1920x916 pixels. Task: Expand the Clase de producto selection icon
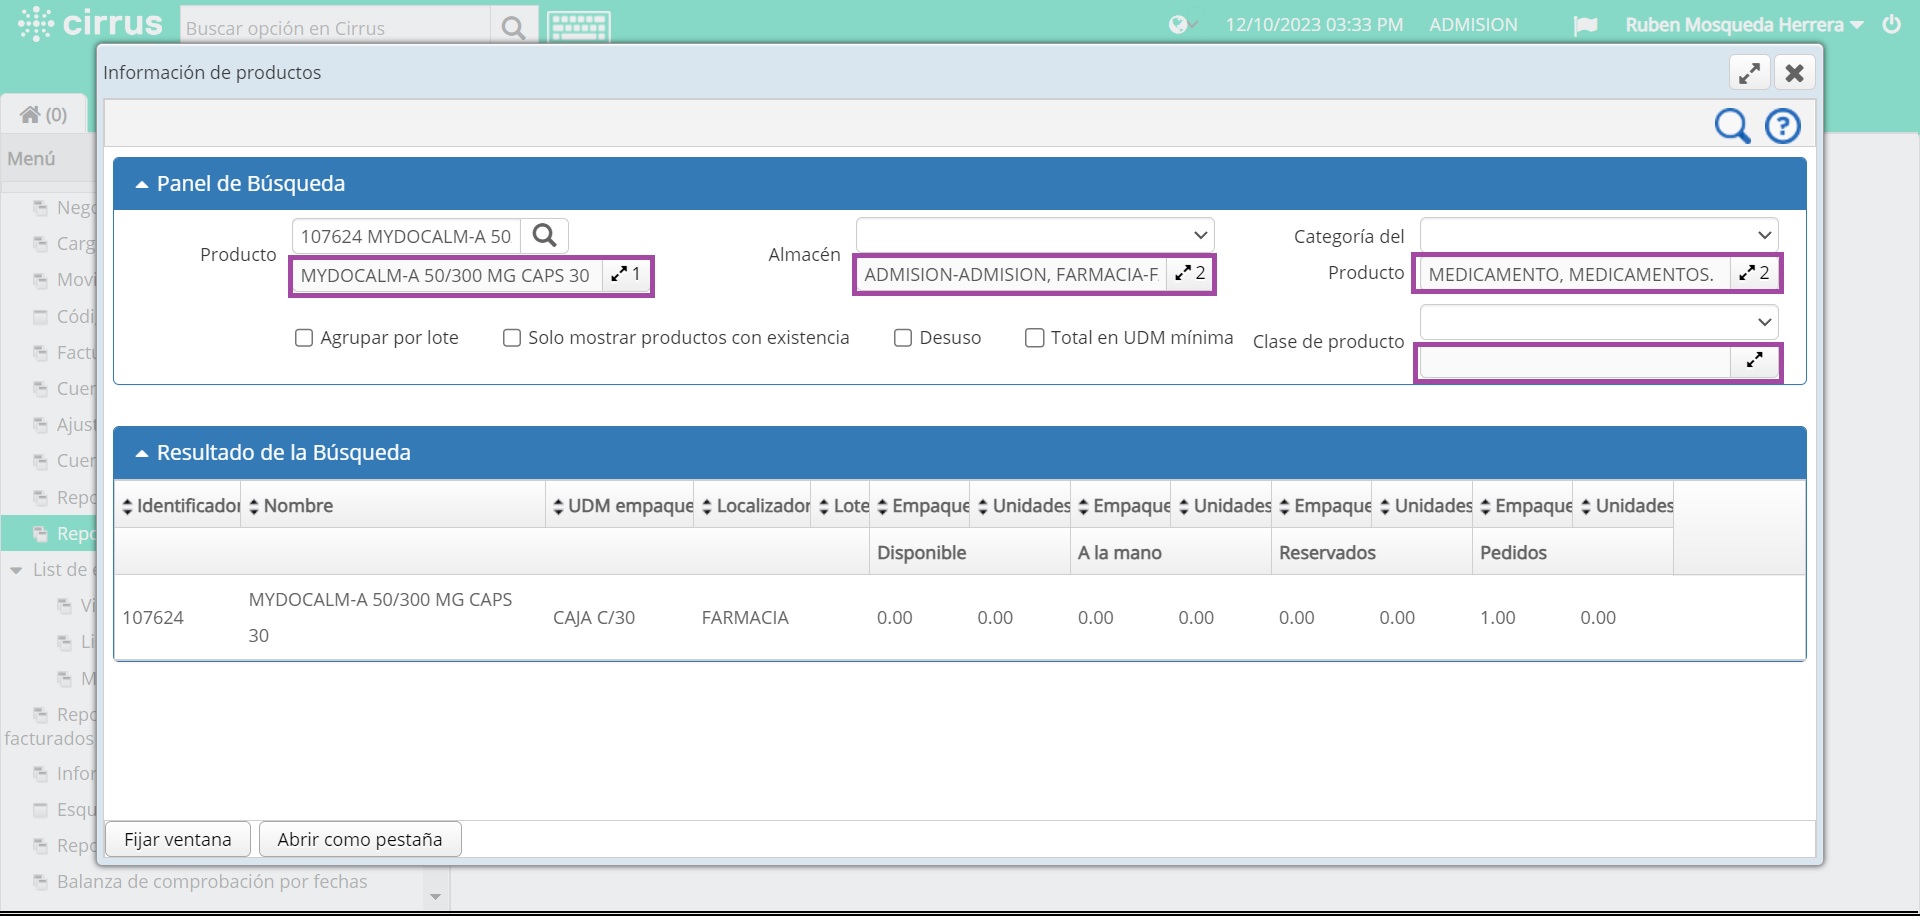point(1754,360)
